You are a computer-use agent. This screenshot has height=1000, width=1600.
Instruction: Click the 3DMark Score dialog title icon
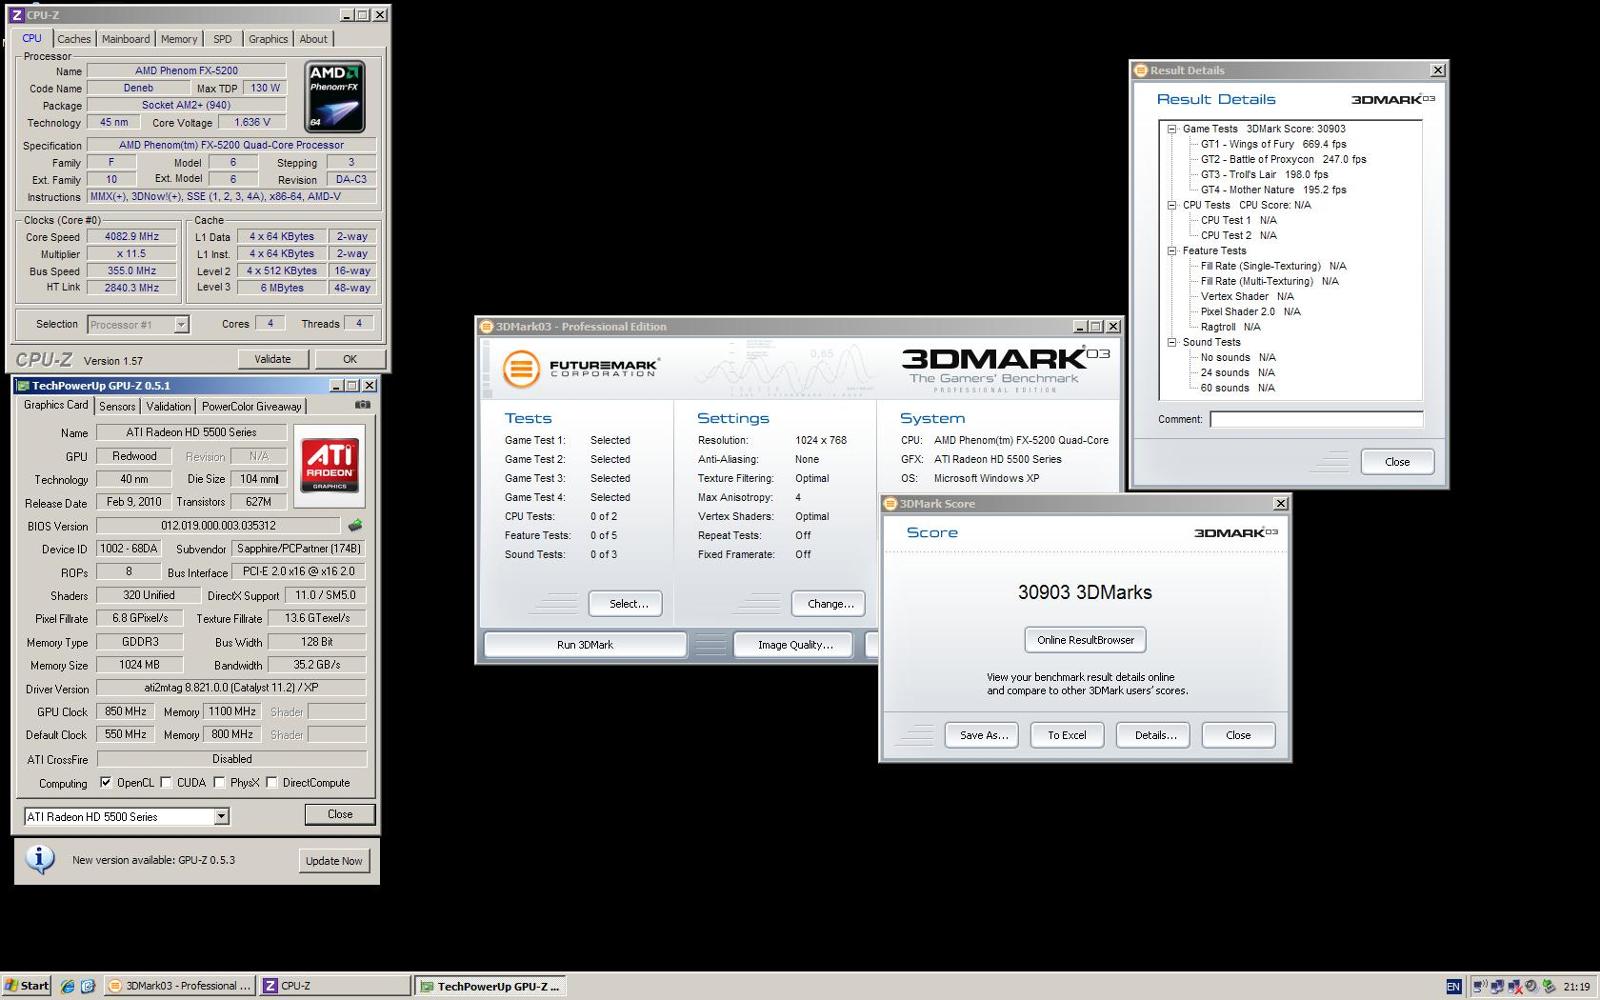click(890, 503)
